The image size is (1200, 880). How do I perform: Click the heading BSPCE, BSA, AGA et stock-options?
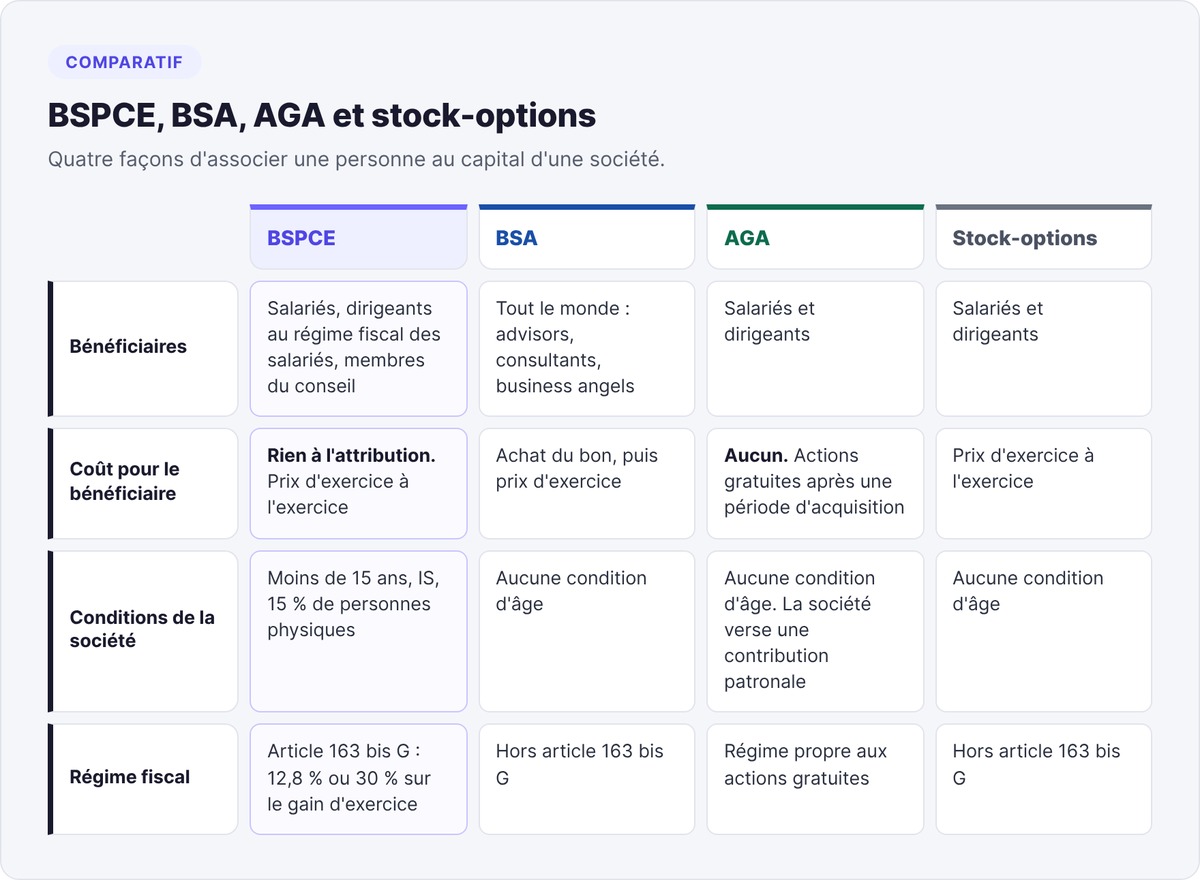(x=322, y=116)
